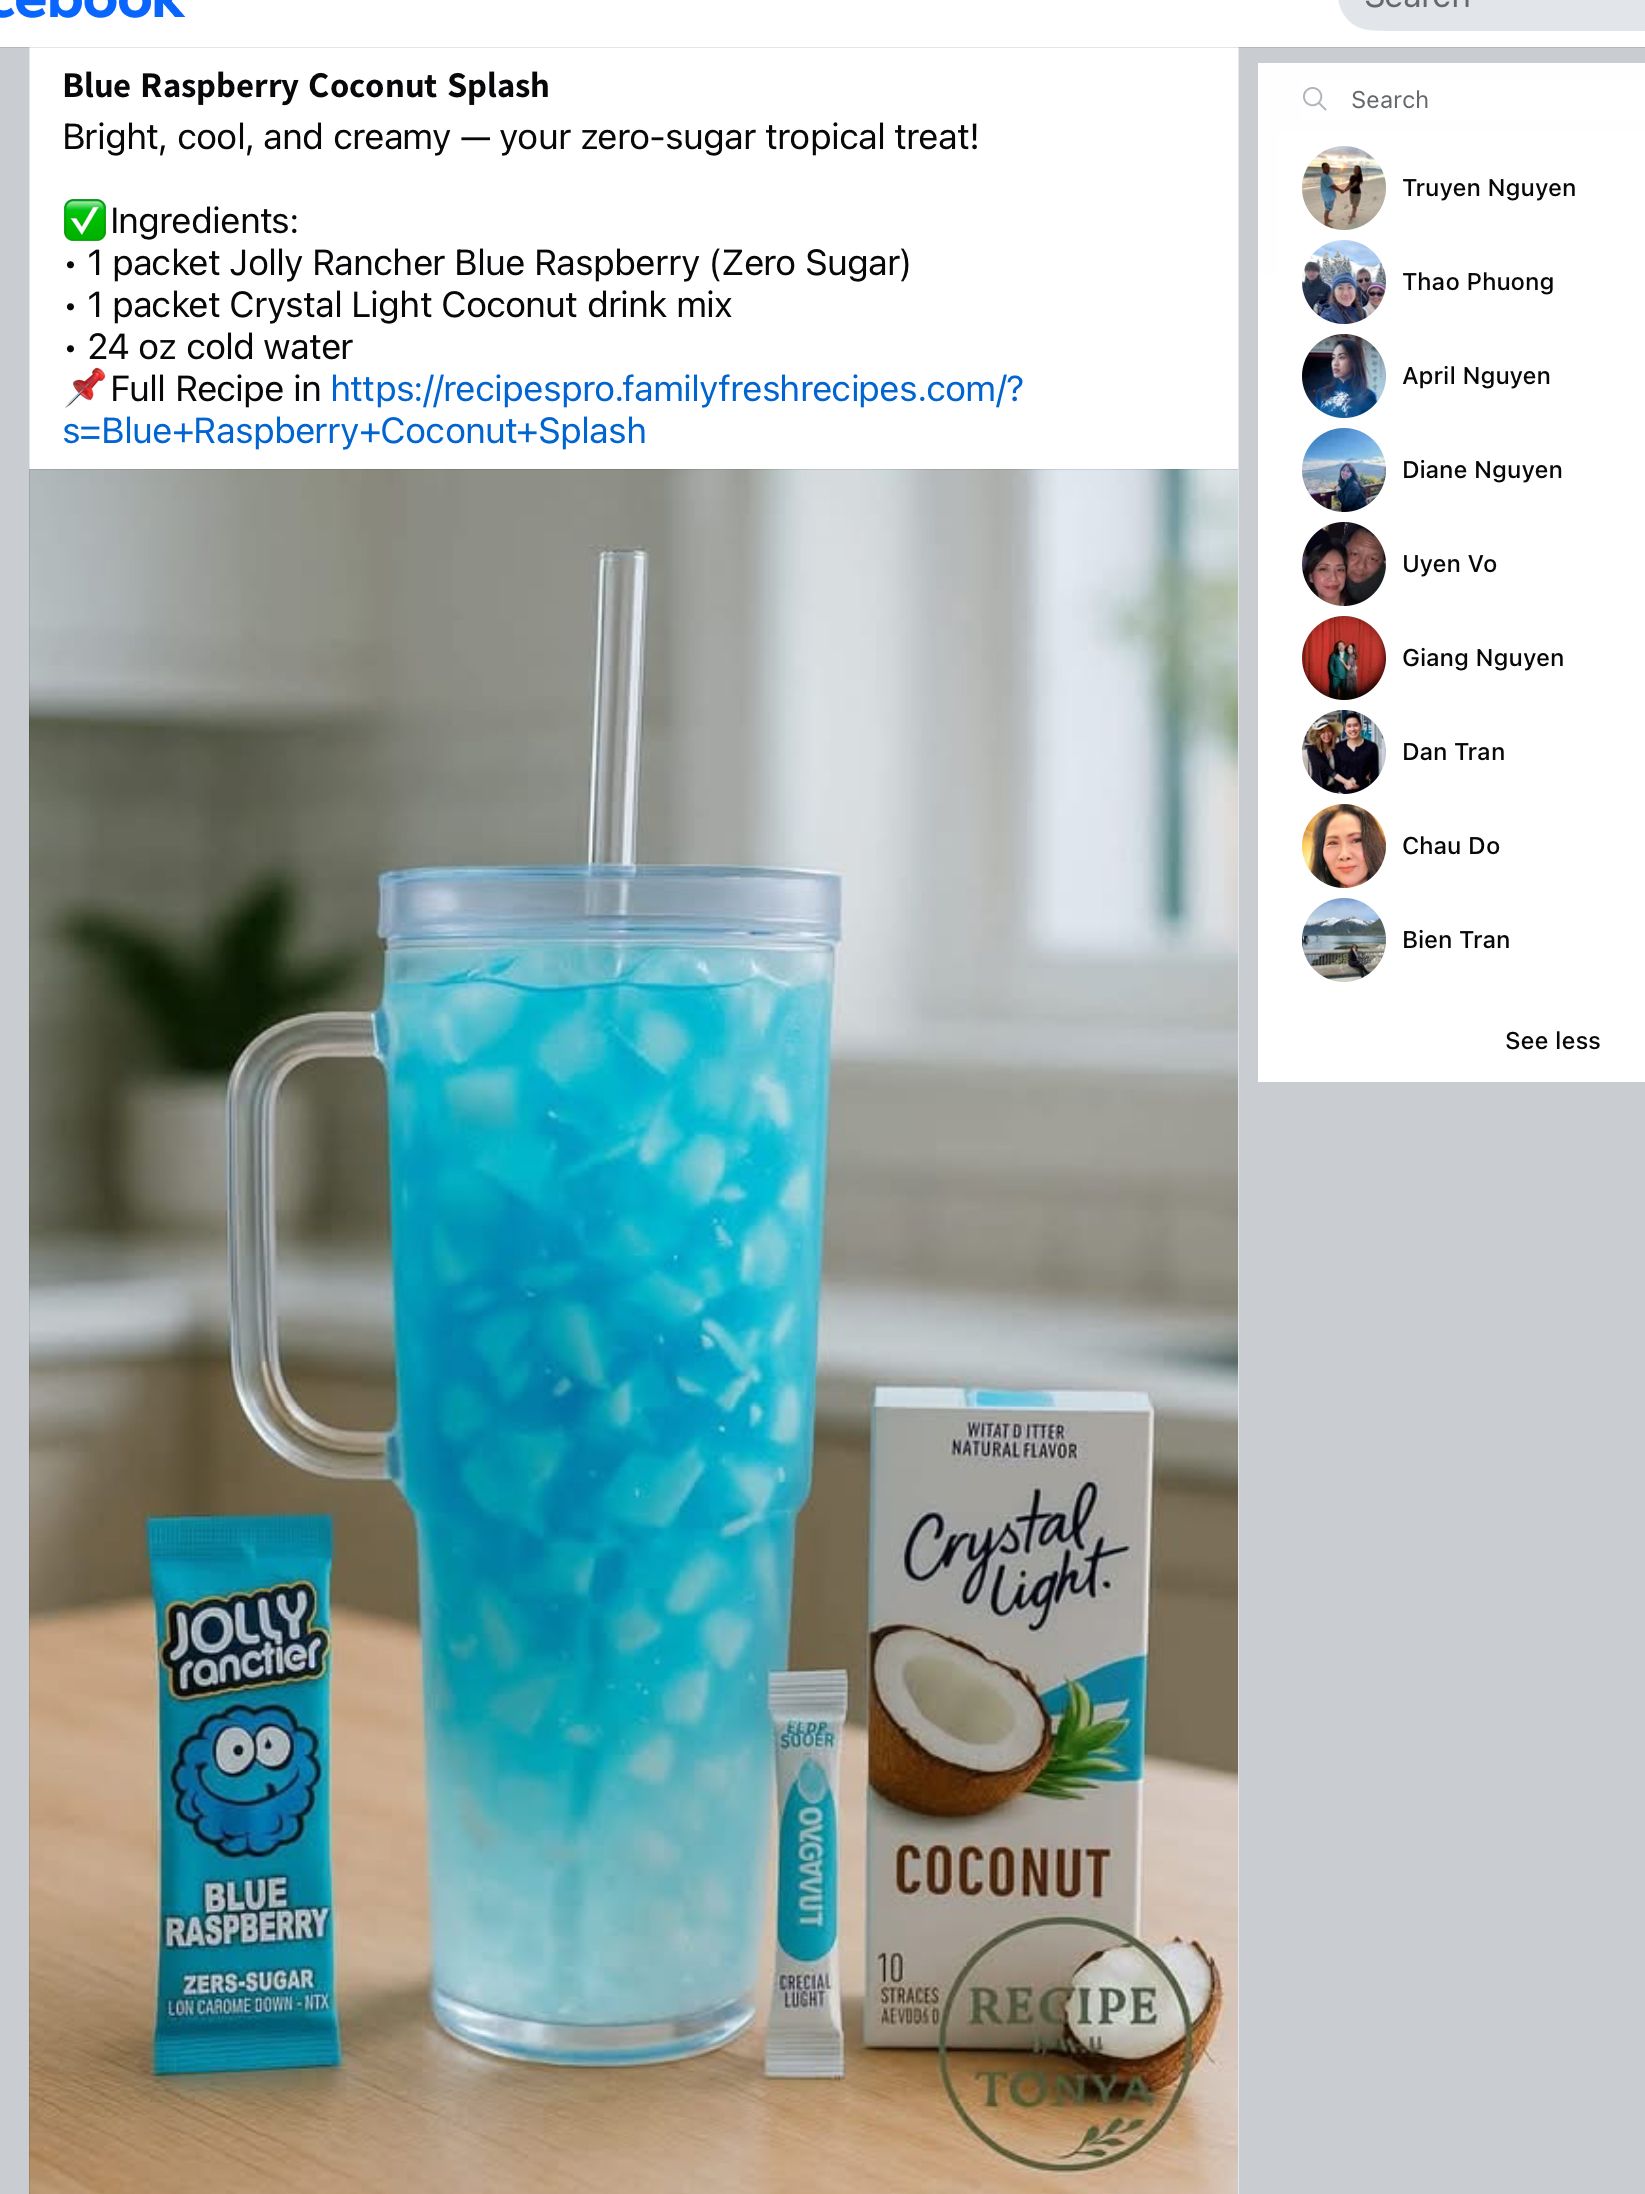Screen dimensions: 1645x2194
Task: Open Truyen Nguyen's profile picture
Action: (x=1343, y=188)
